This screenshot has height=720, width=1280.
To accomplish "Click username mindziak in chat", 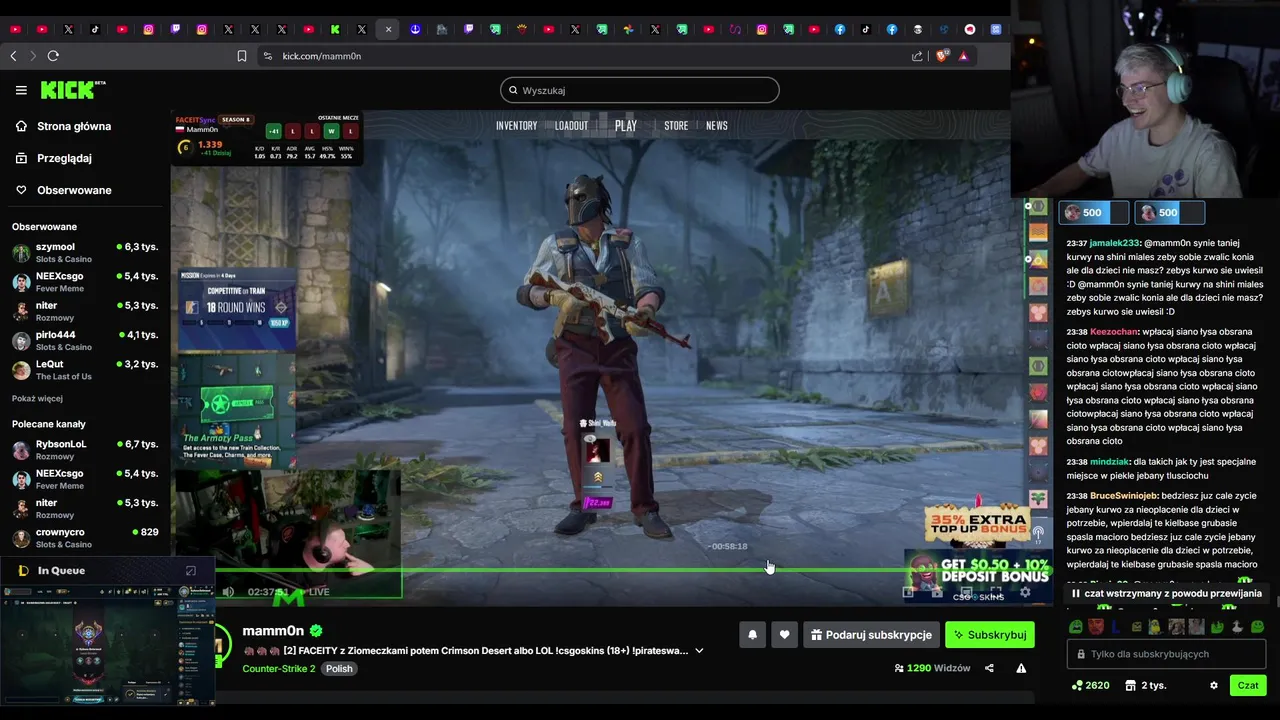I will (1110, 462).
